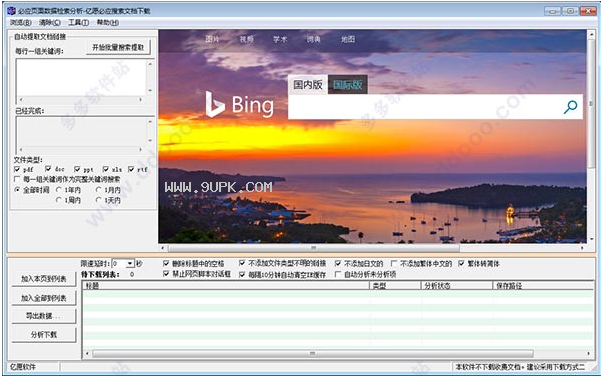Select the 全部时间 radio button

click(x=17, y=190)
